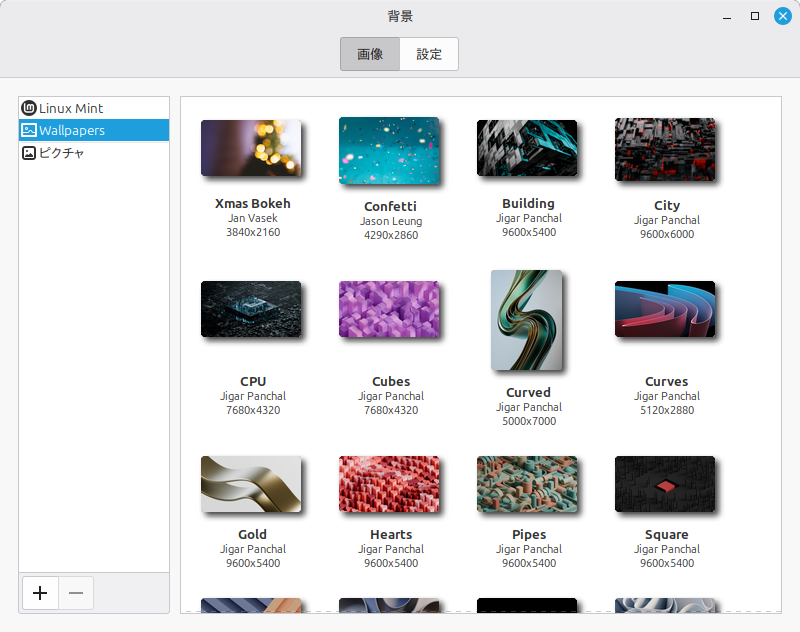This screenshot has height=632, width=800.
Task: Click the Wallpapers folder icon in sidebar
Action: (29, 130)
